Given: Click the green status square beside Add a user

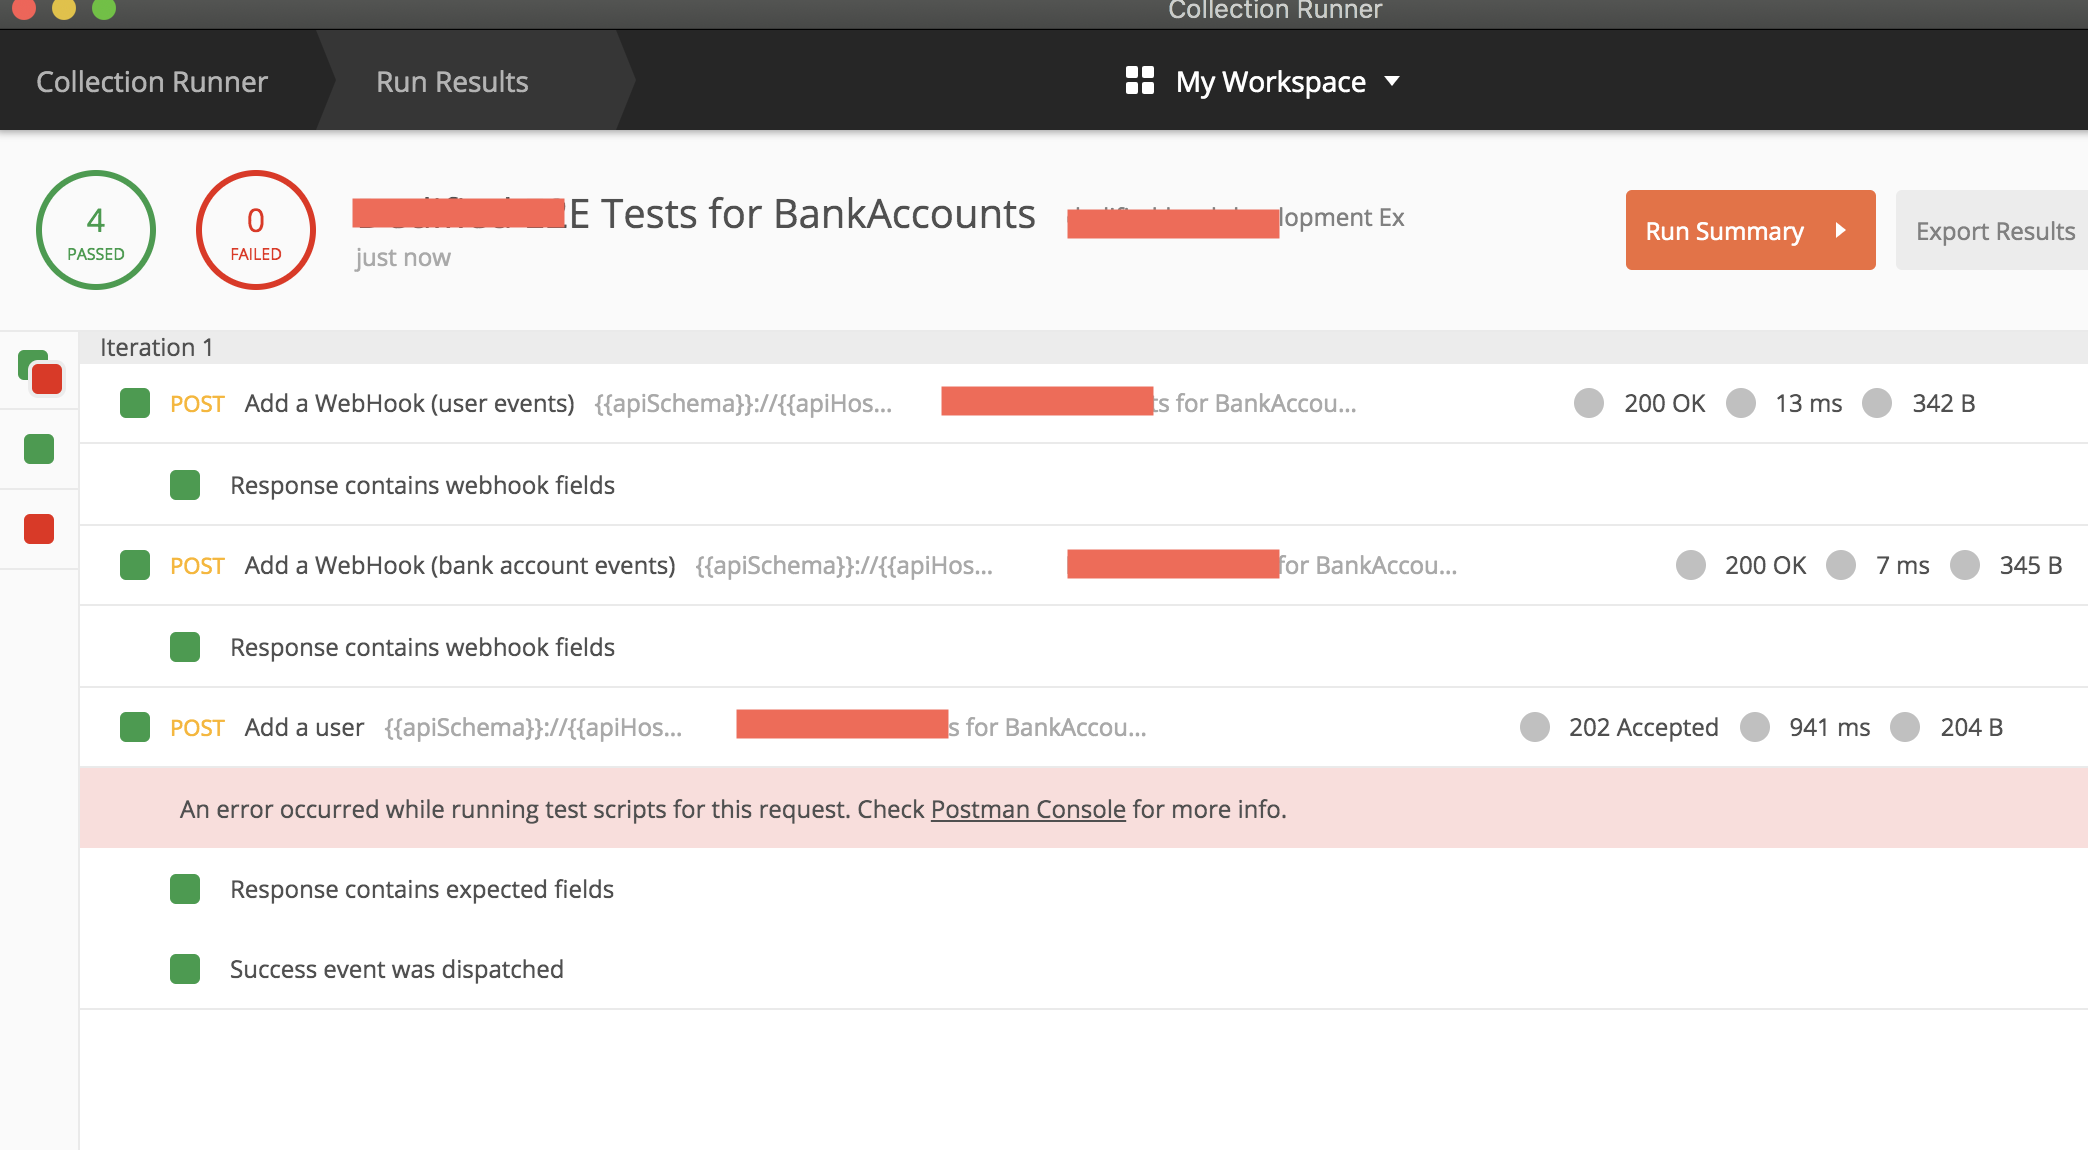Looking at the screenshot, I should [x=135, y=727].
